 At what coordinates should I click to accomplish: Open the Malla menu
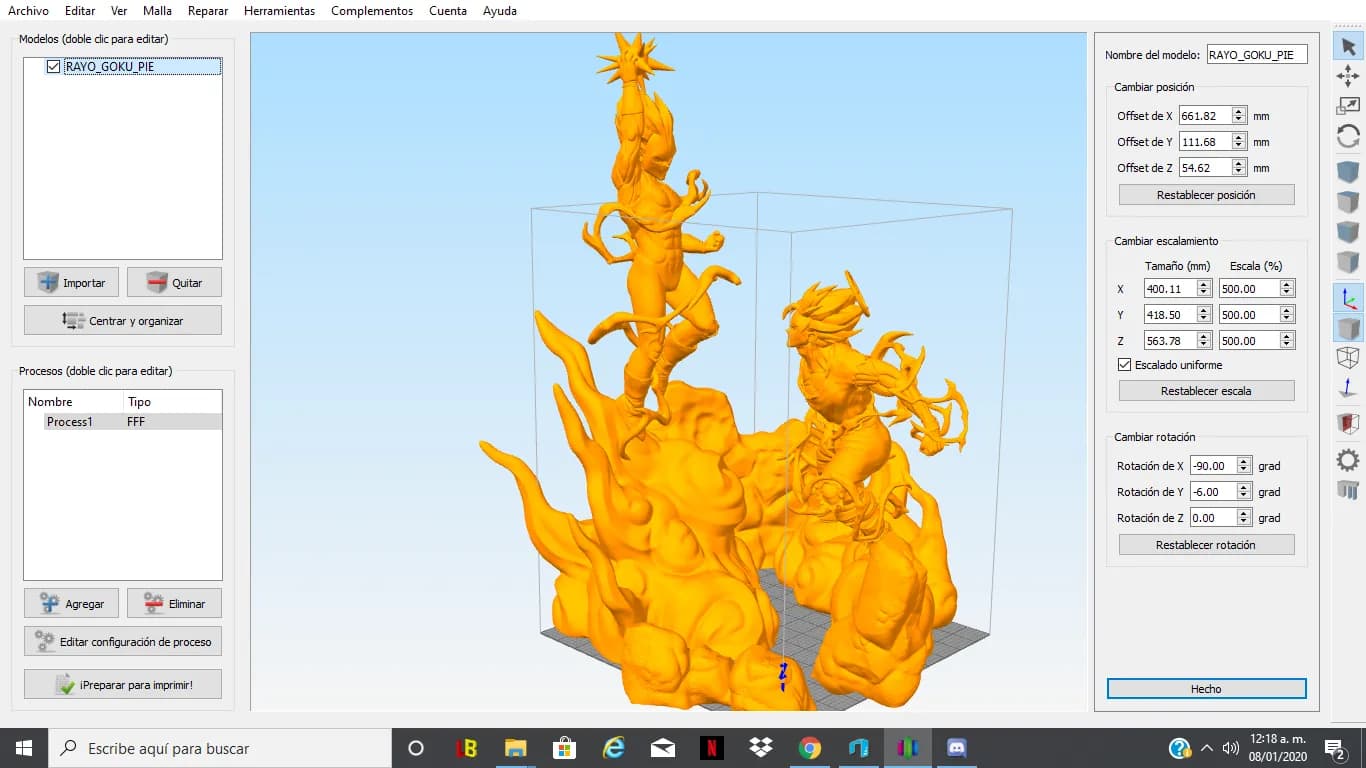157,11
